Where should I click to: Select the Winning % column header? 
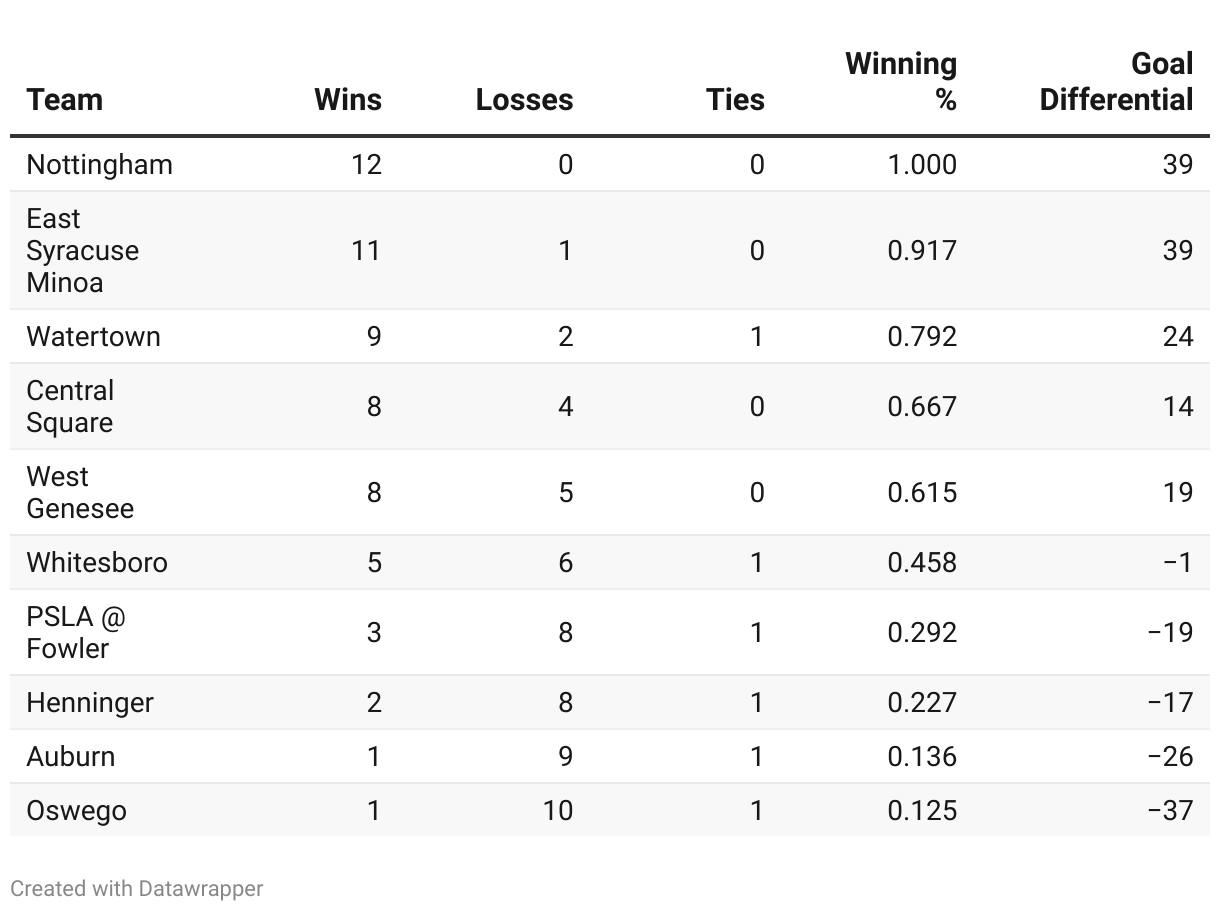coord(901,82)
